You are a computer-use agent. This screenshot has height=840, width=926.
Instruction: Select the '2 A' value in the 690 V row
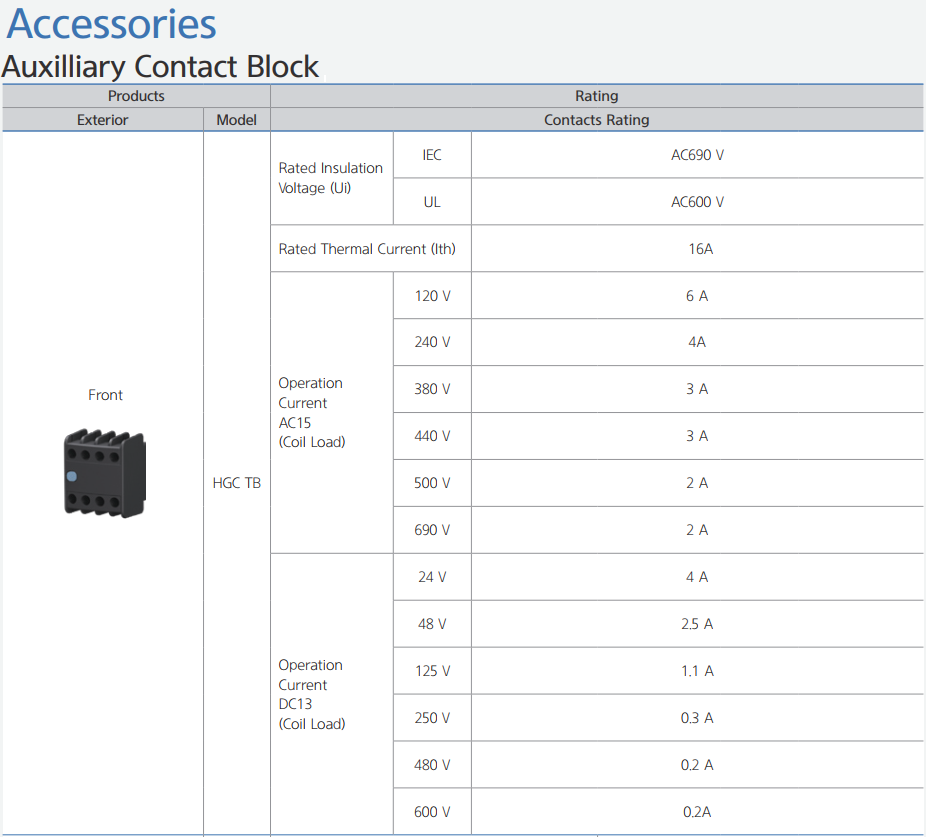point(697,530)
